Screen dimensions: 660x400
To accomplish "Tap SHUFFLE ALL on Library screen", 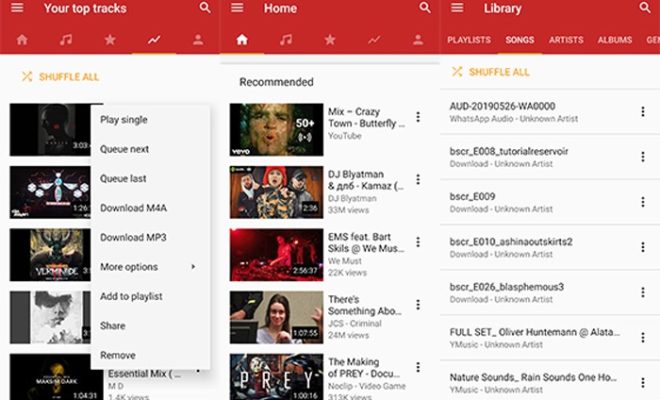I will click(491, 72).
